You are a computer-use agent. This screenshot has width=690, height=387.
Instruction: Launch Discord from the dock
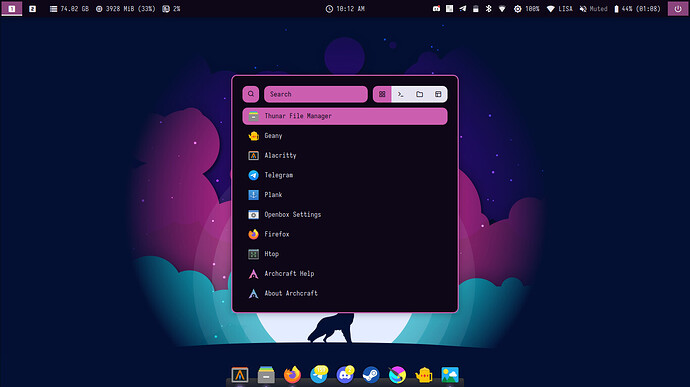[x=345, y=375]
